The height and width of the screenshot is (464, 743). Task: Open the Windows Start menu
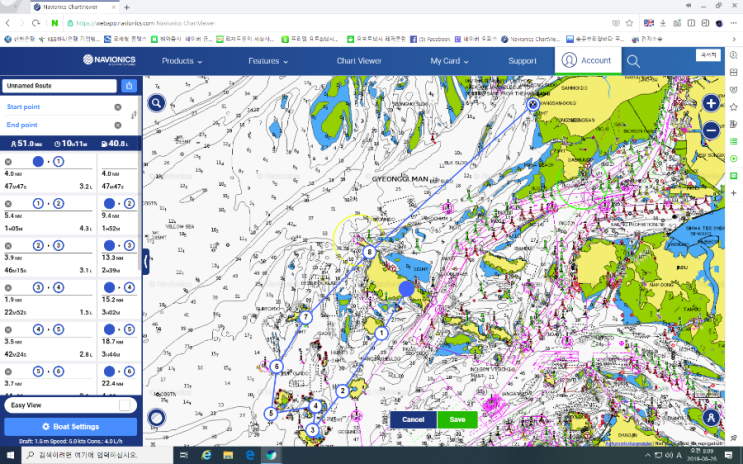tap(9, 455)
